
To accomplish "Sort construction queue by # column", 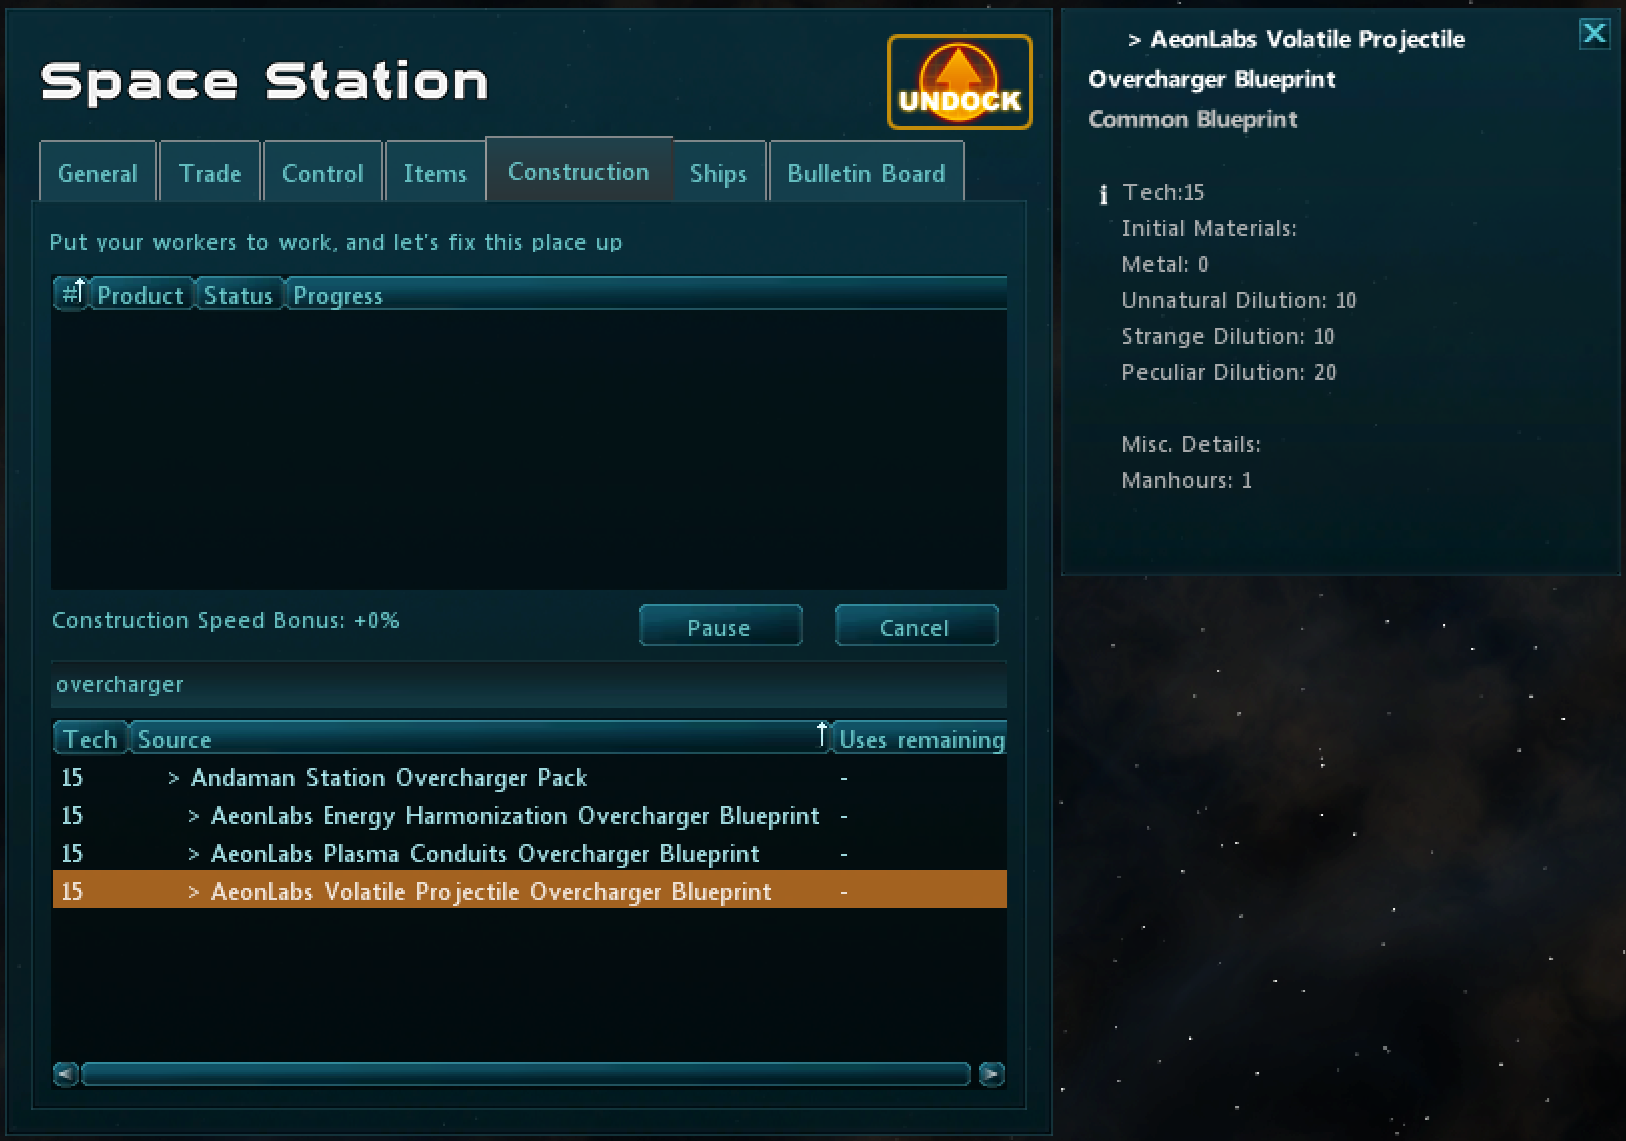I will point(71,294).
